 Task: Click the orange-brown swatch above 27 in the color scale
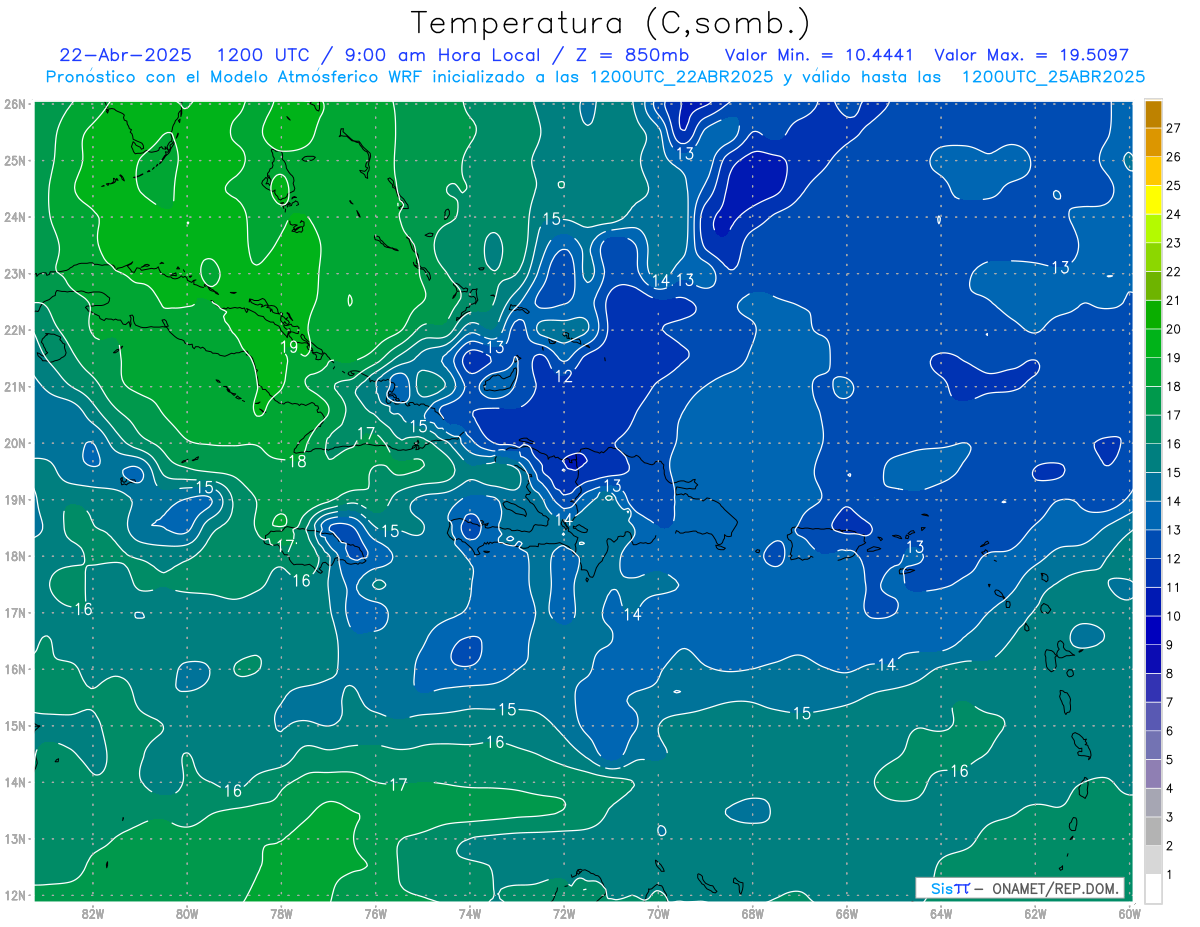tap(1153, 114)
